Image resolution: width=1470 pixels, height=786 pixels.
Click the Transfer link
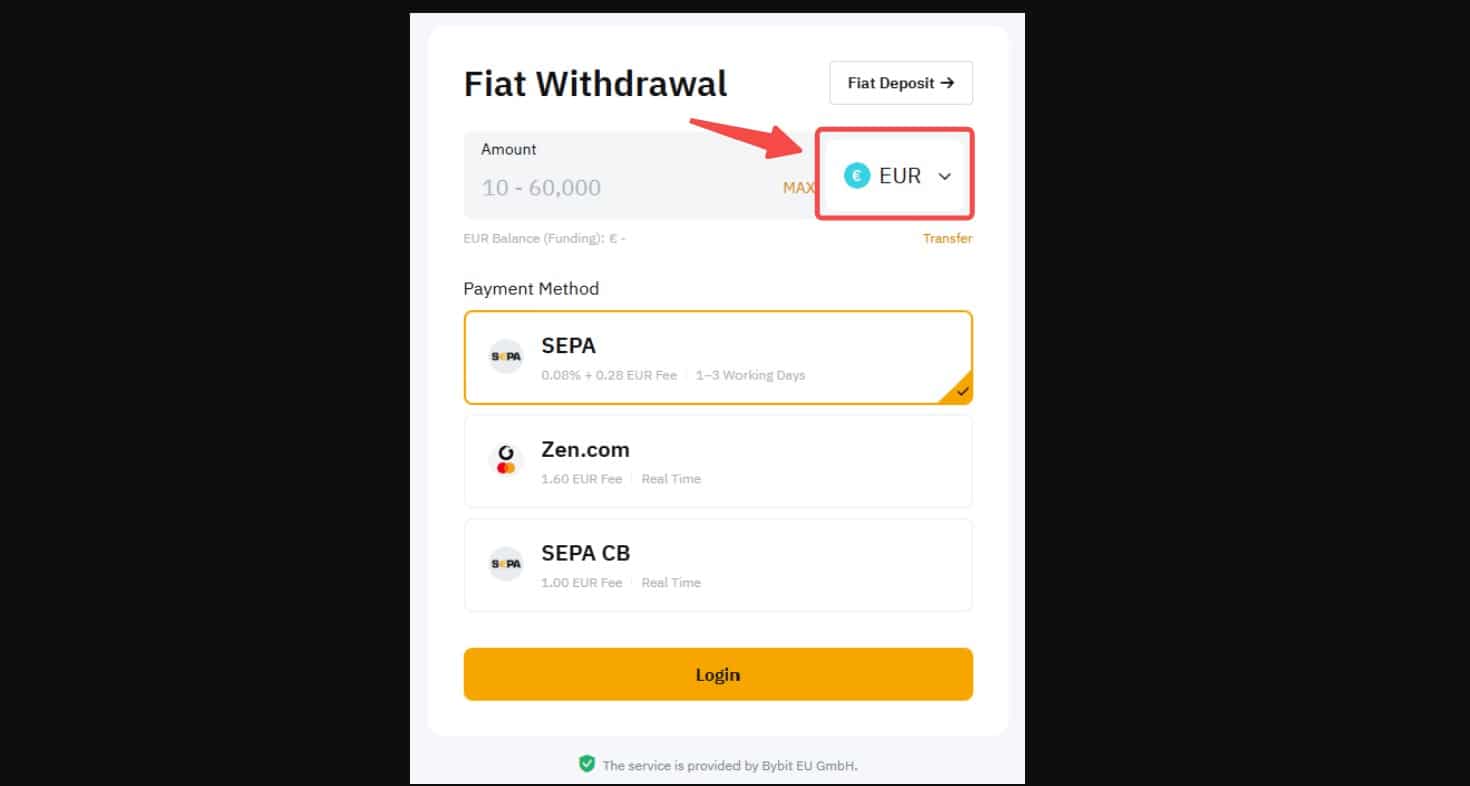pos(947,238)
